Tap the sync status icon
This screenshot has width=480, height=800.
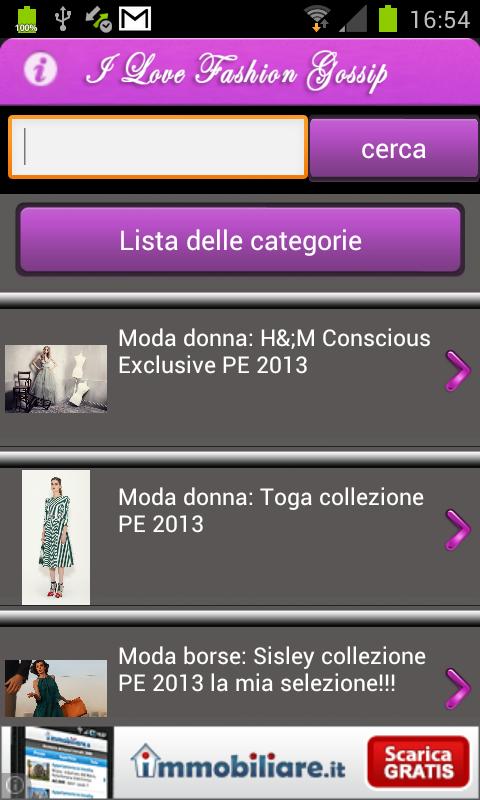[x=98, y=19]
